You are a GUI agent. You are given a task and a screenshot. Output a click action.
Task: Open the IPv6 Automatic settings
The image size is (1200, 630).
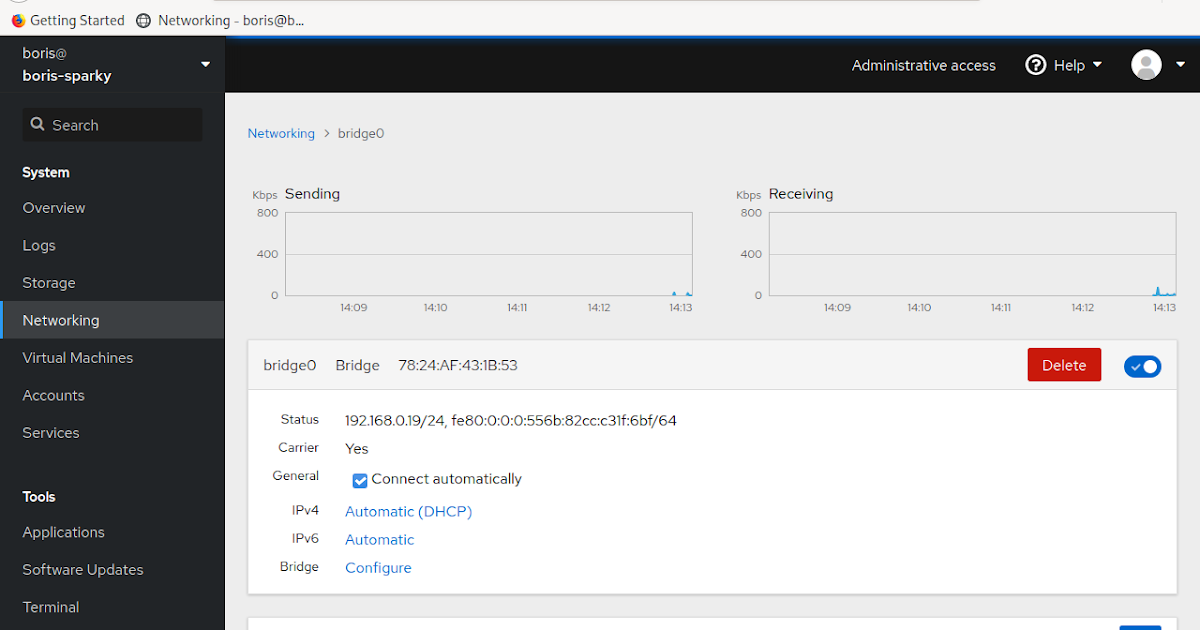379,539
